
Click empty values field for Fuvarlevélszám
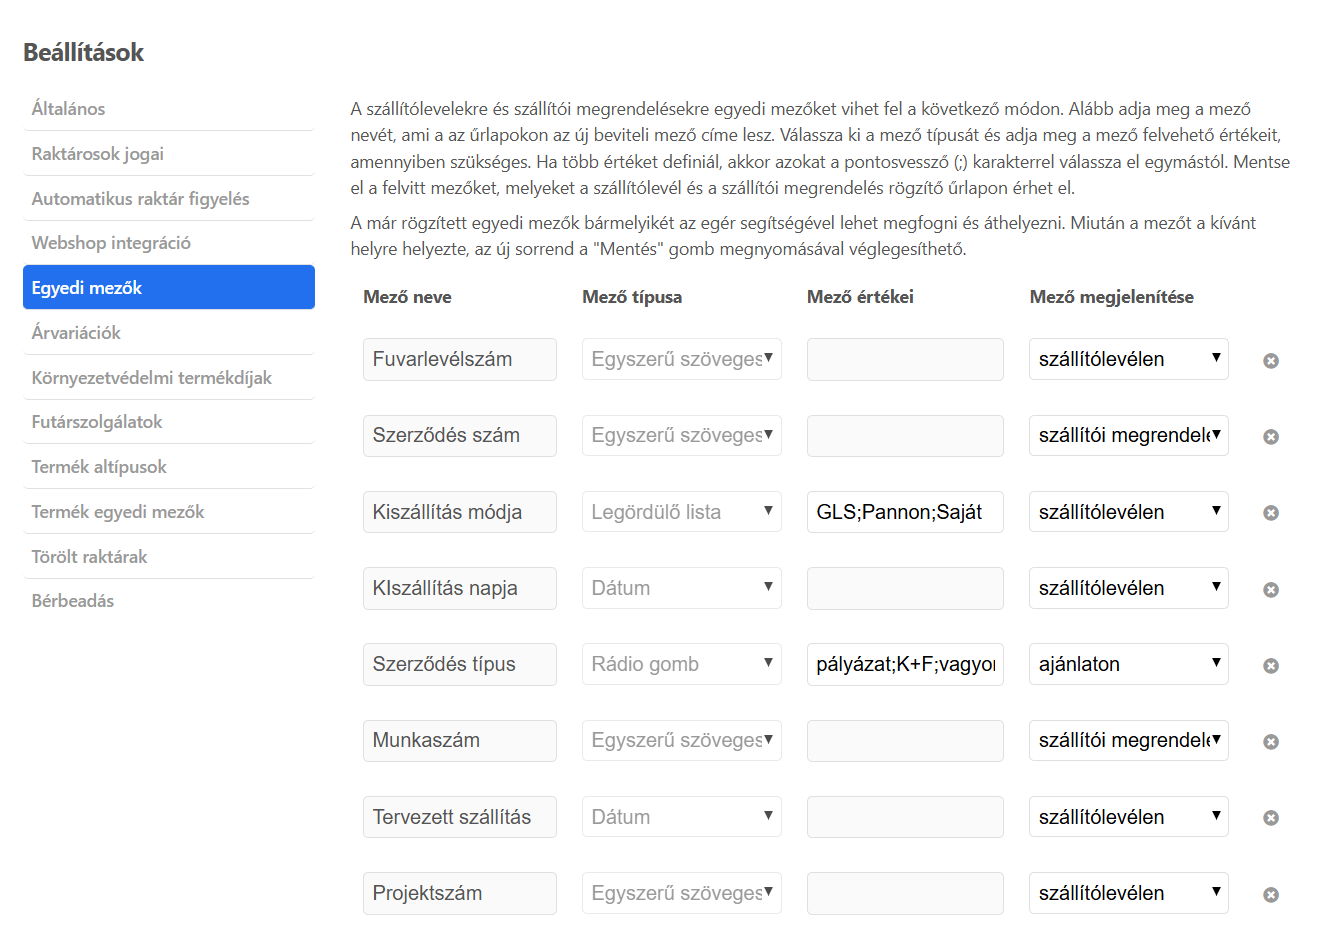pyautogui.click(x=905, y=359)
